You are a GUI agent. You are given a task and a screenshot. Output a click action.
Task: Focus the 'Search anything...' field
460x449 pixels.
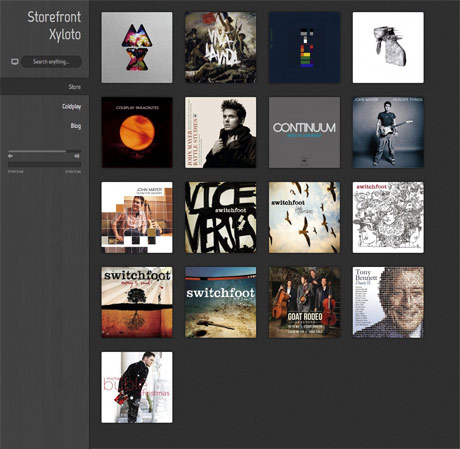(x=51, y=62)
